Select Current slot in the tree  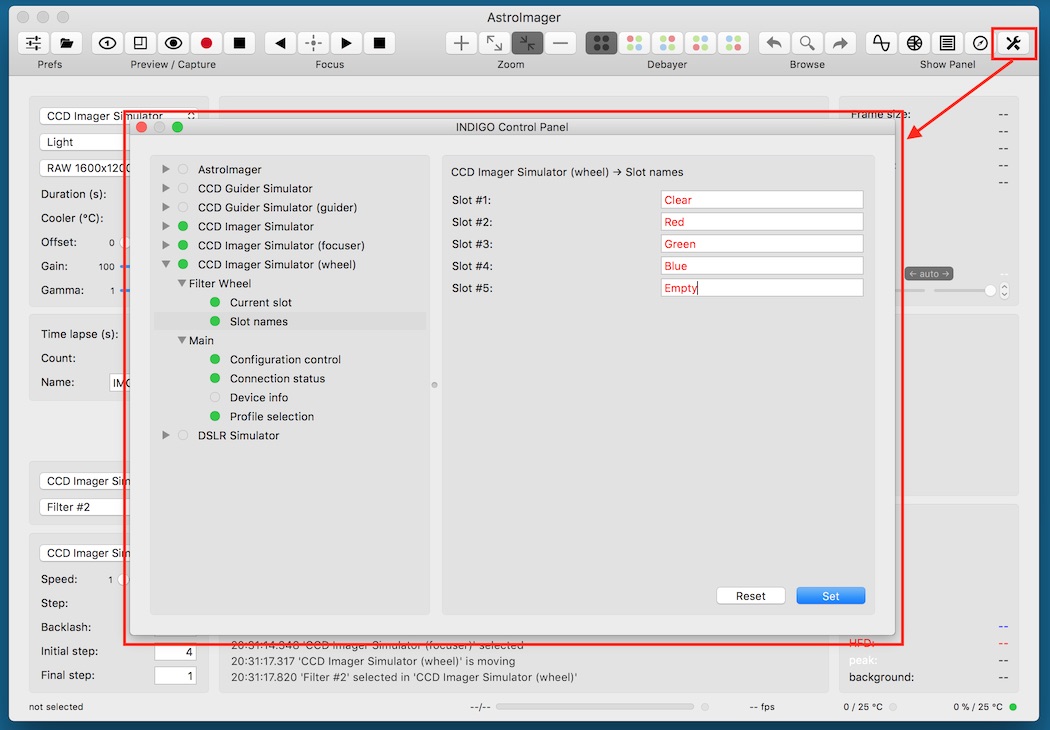(x=260, y=303)
